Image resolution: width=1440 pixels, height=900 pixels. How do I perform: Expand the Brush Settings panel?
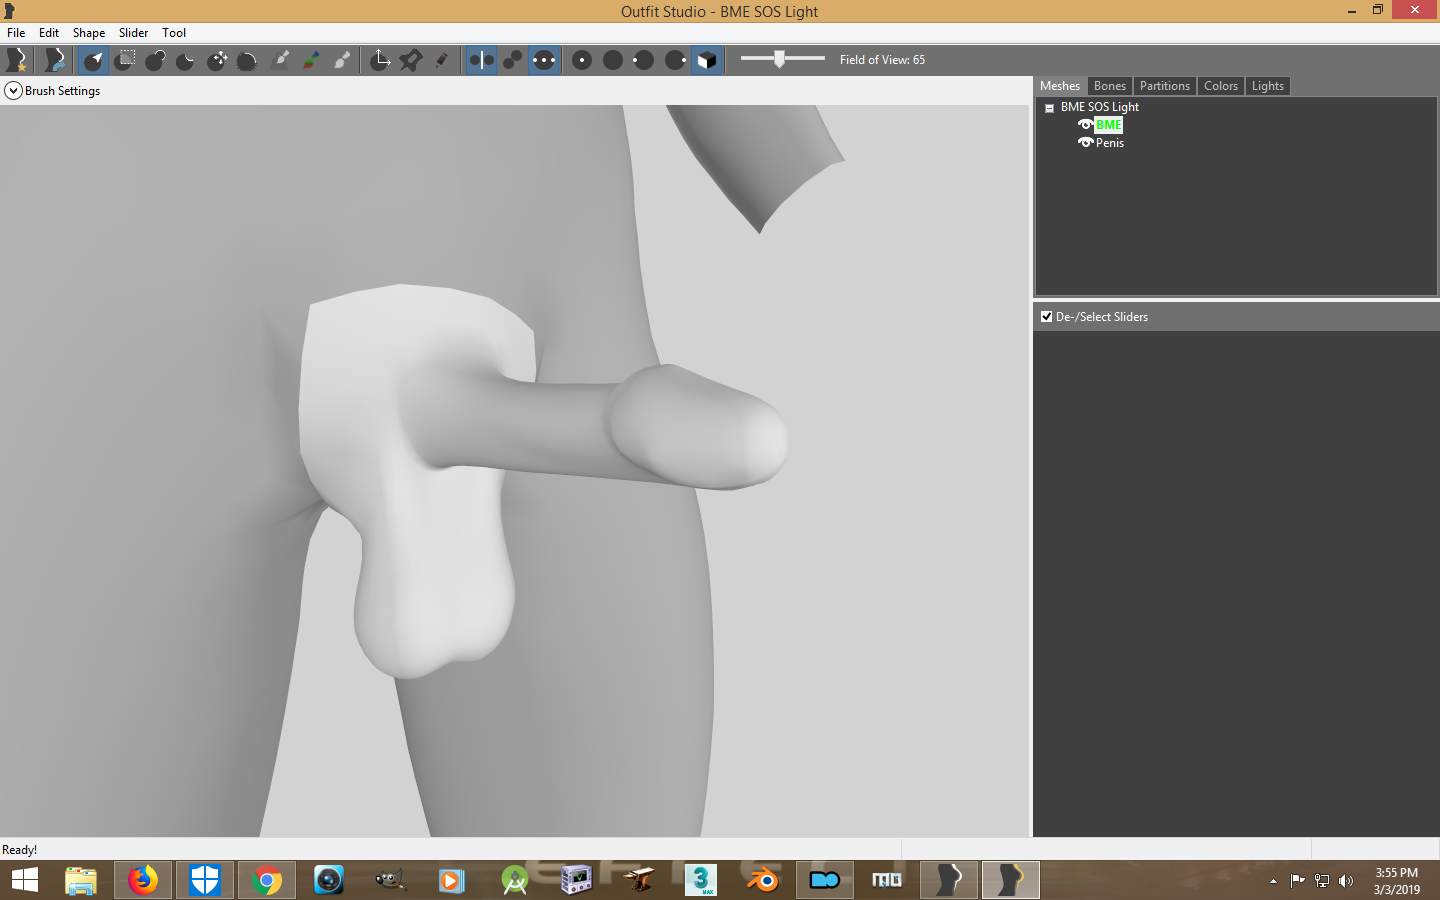(13, 91)
